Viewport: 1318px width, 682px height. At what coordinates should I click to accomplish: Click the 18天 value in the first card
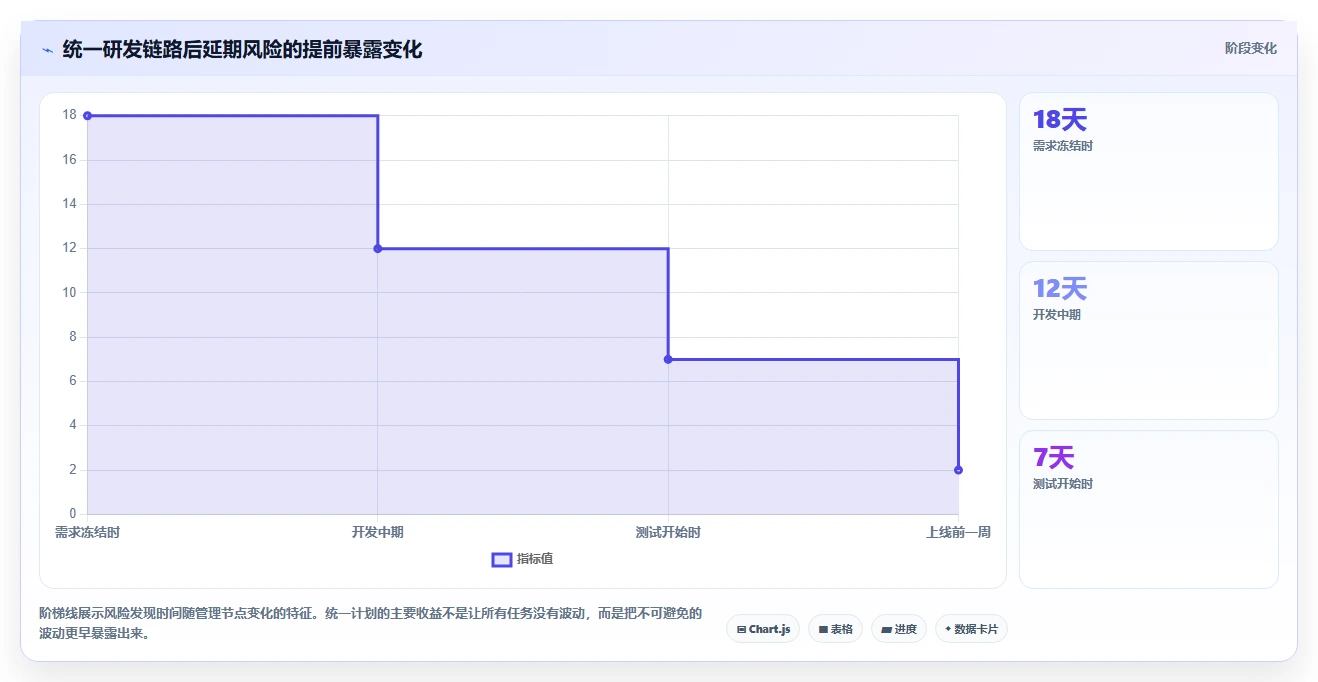(x=1060, y=120)
